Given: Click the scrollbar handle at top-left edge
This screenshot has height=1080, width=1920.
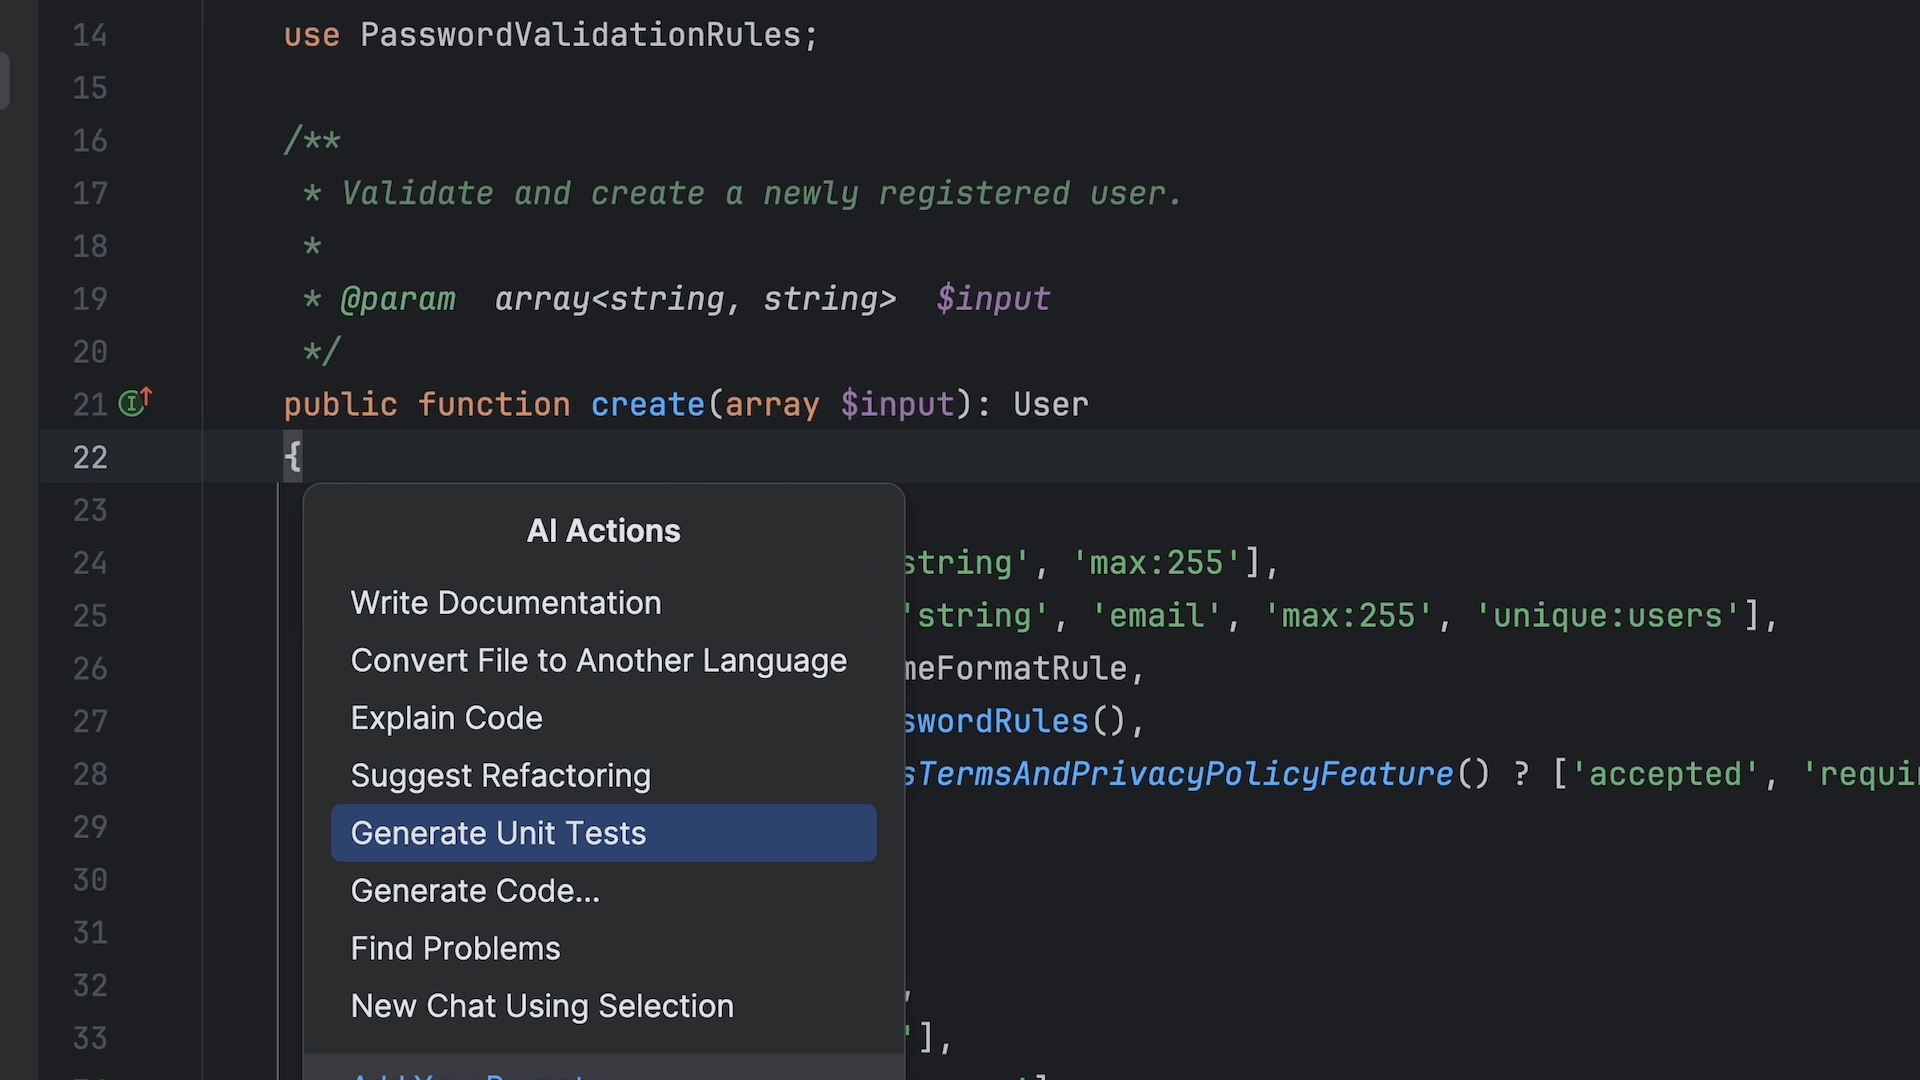Looking at the screenshot, I should tap(5, 80).
